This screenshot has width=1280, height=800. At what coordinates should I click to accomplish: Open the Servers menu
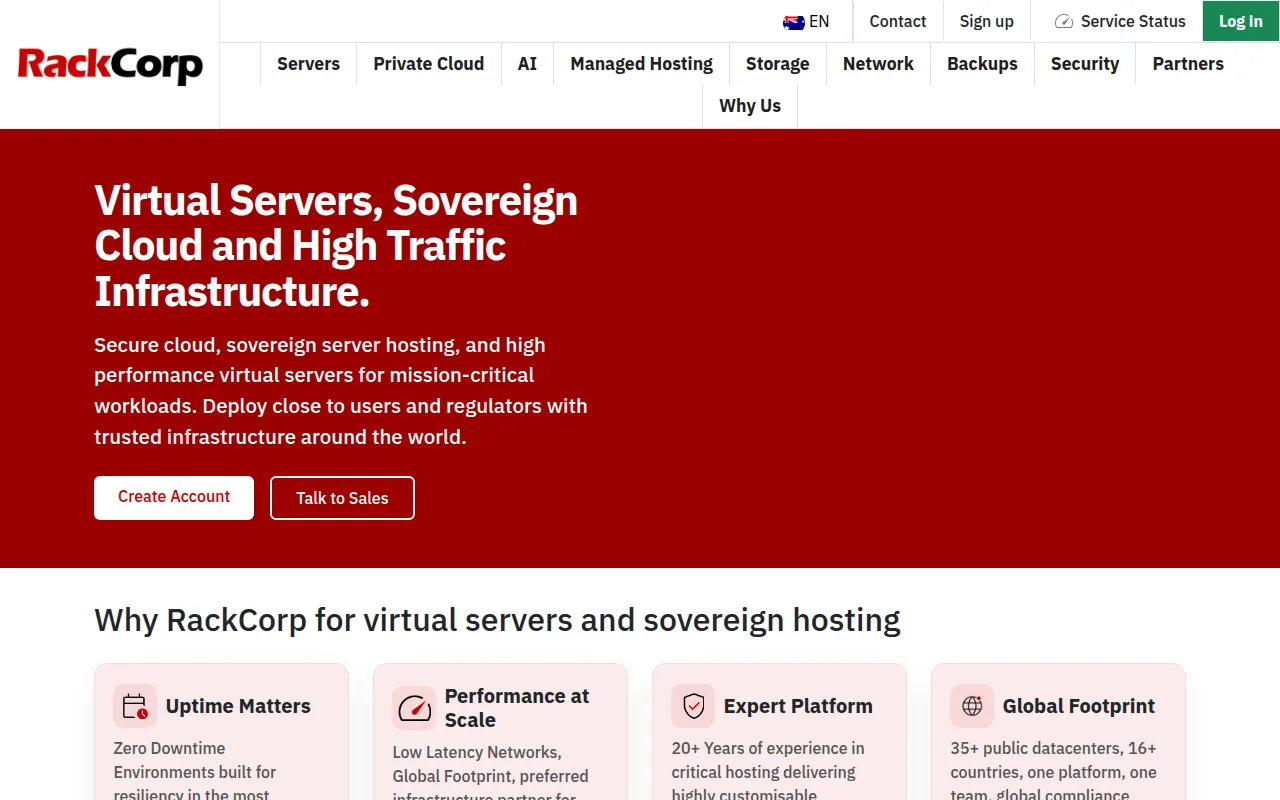[x=308, y=64]
